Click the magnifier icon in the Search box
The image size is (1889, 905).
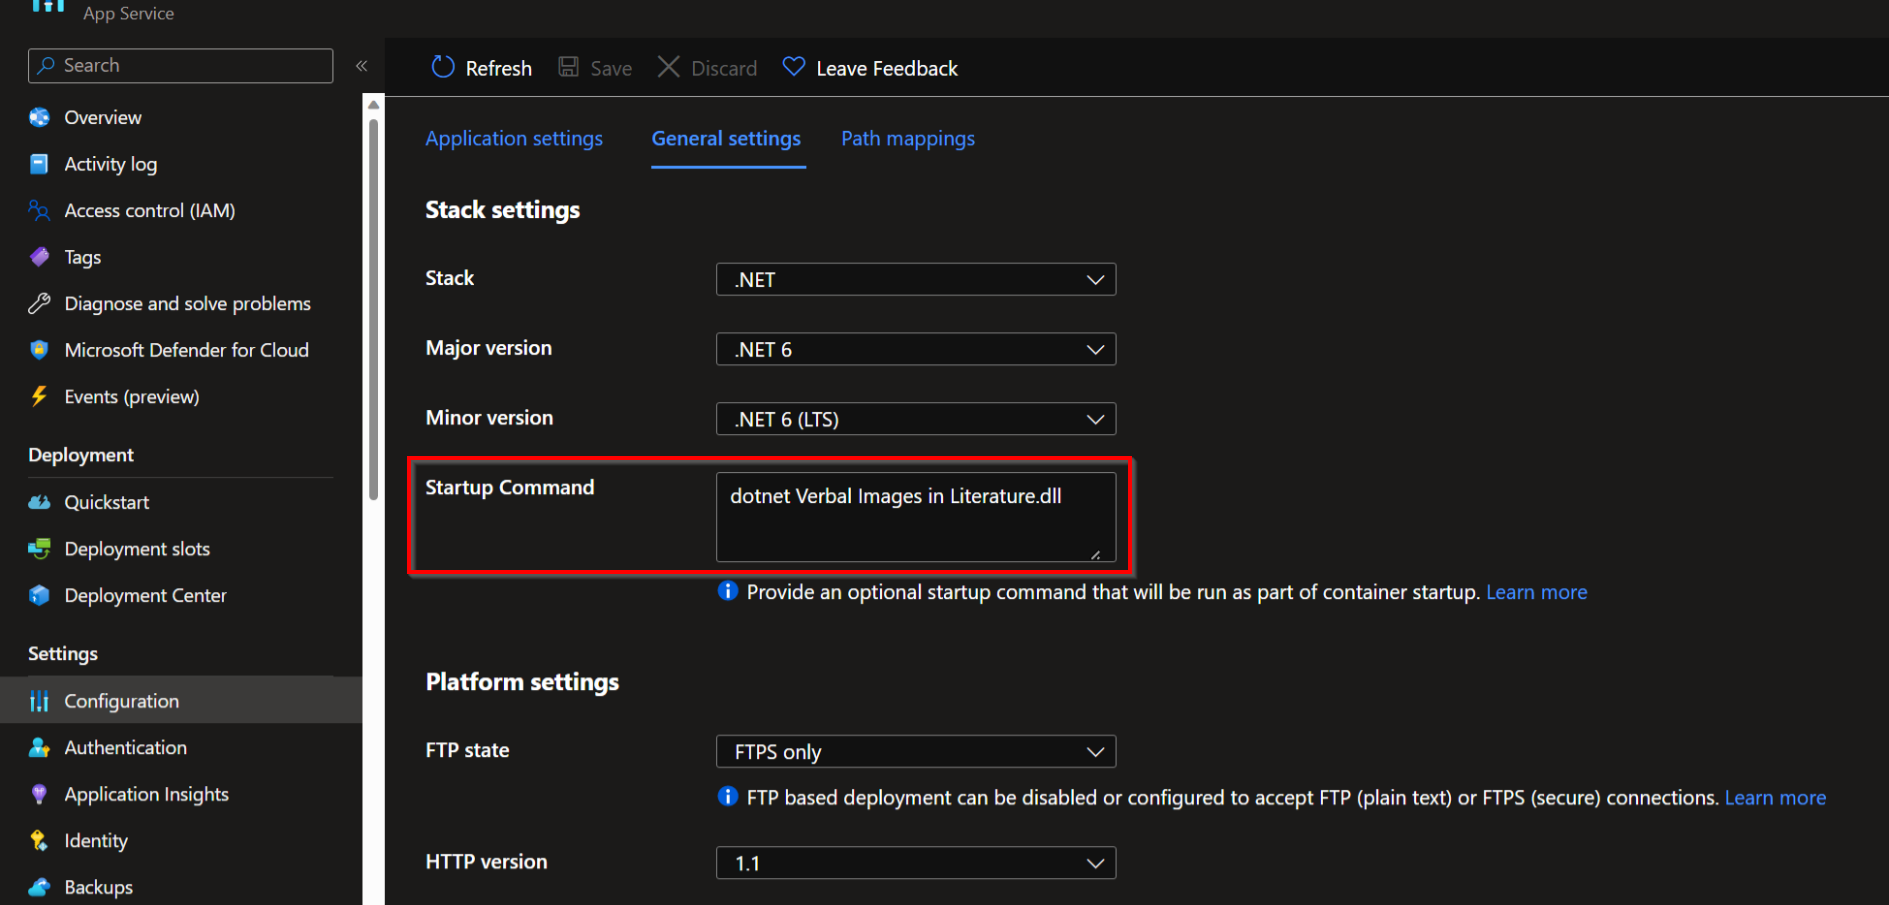pyautogui.click(x=46, y=65)
